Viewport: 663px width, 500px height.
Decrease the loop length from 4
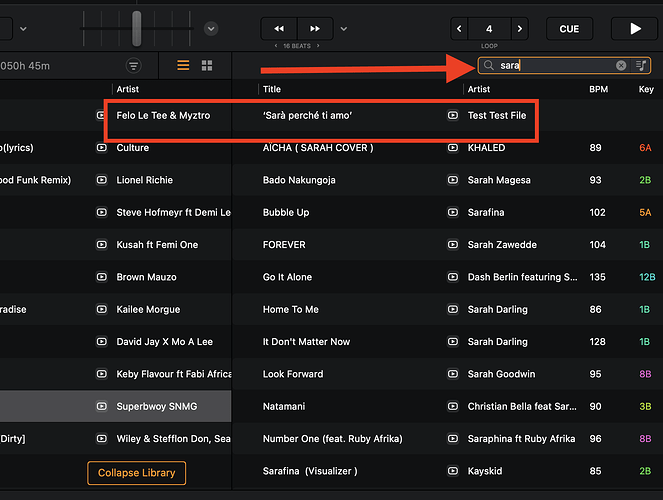tap(459, 29)
